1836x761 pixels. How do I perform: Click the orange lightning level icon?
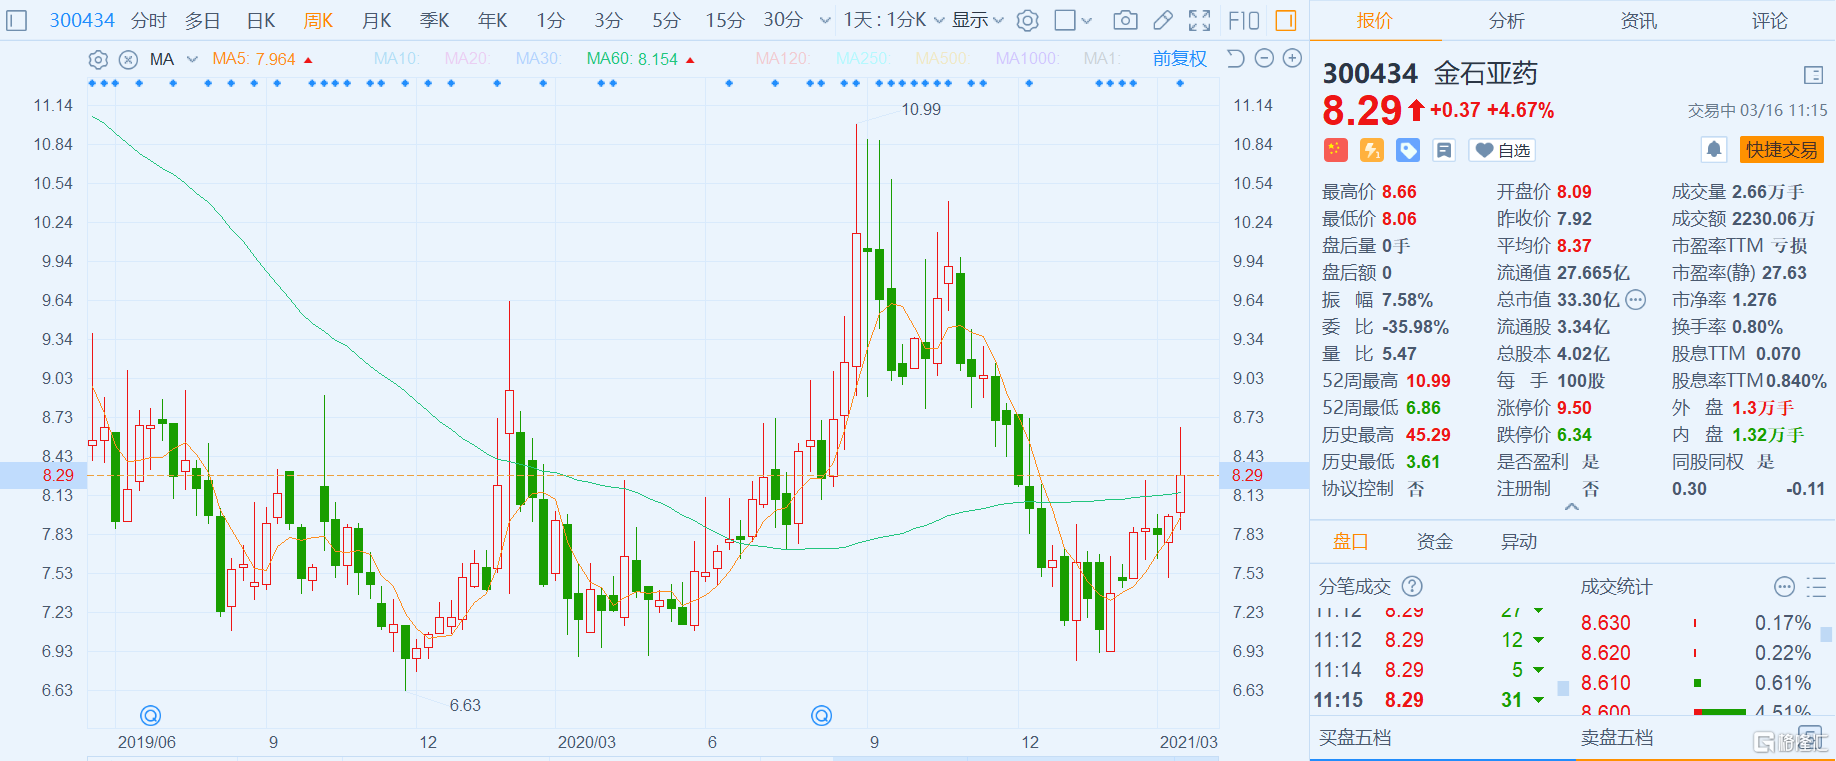click(x=1372, y=150)
